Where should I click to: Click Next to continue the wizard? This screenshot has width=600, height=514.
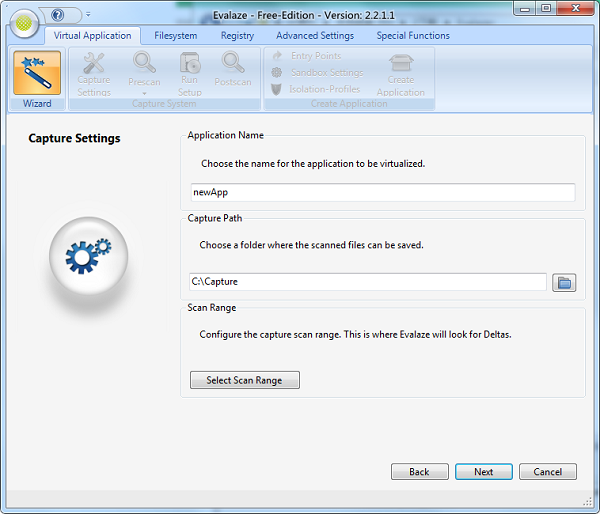(x=484, y=472)
